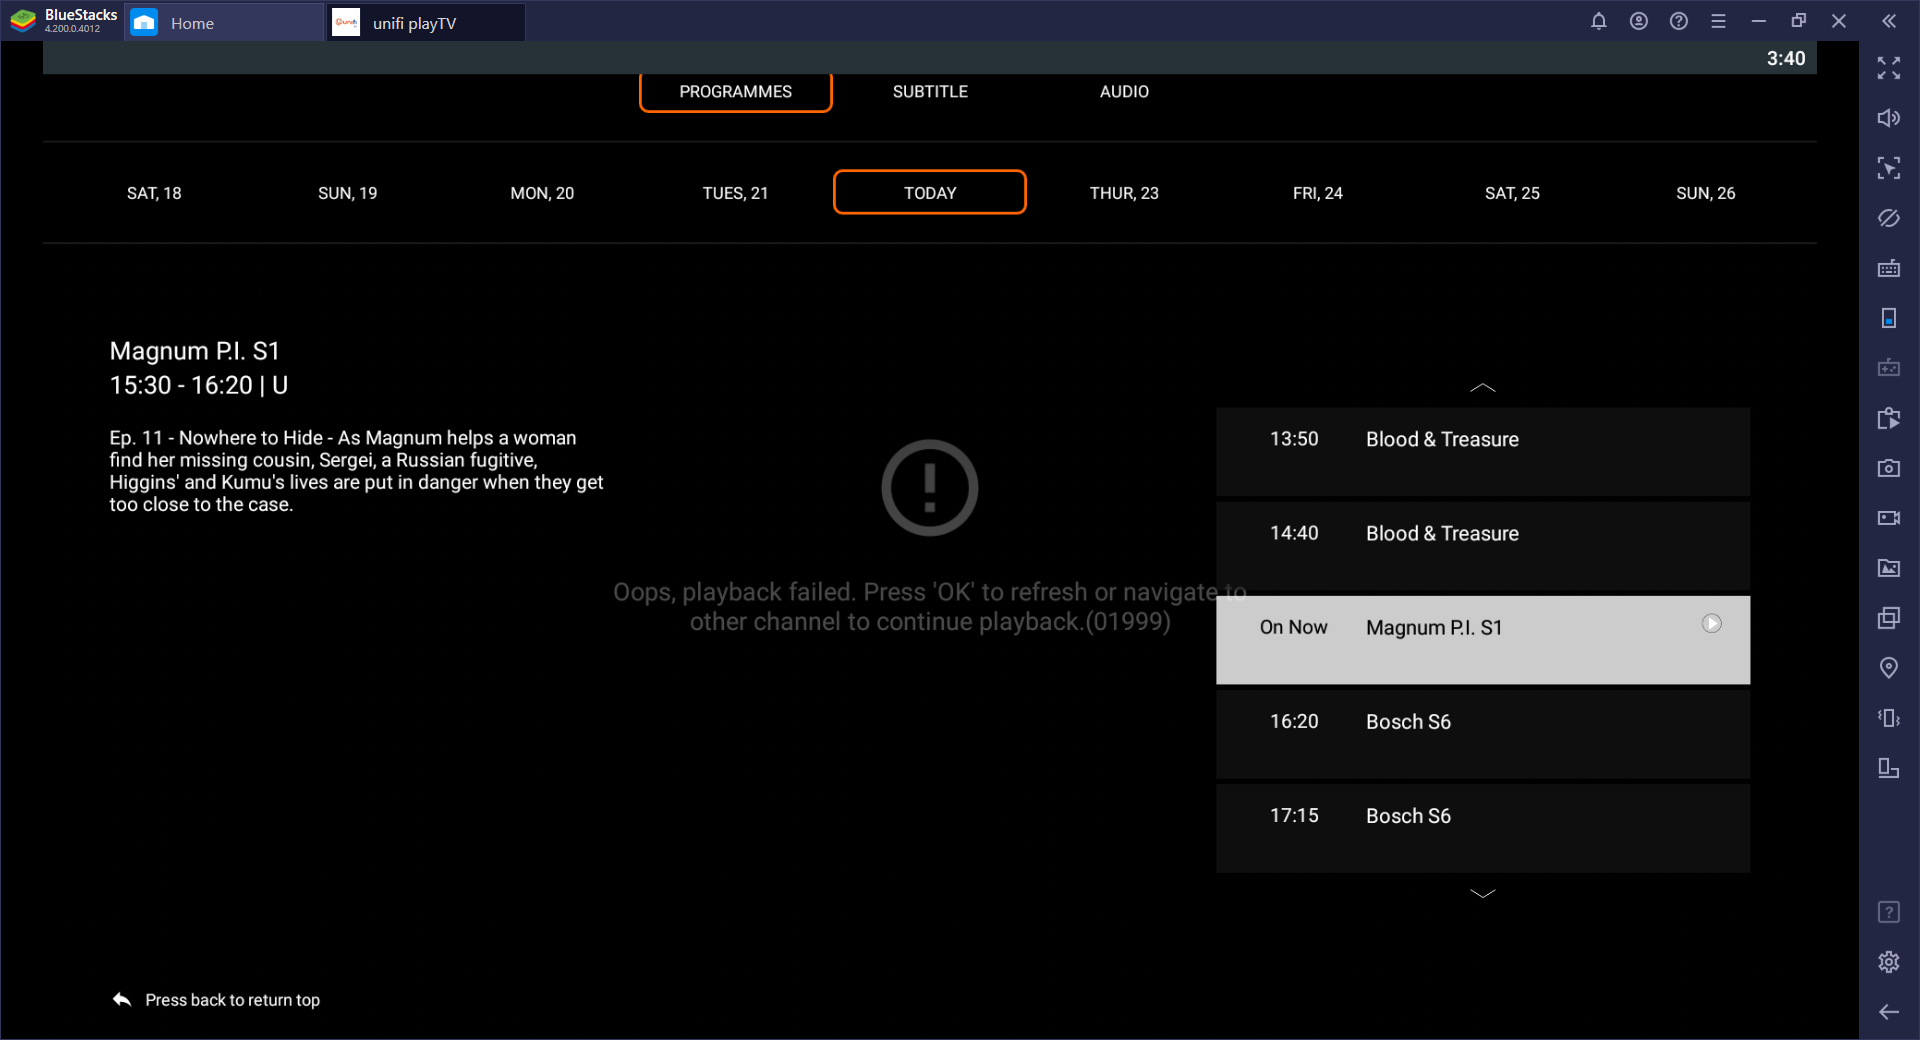Open the BlueStacks notifications bell
Viewport: 1920px width, 1040px height.
[x=1599, y=21]
